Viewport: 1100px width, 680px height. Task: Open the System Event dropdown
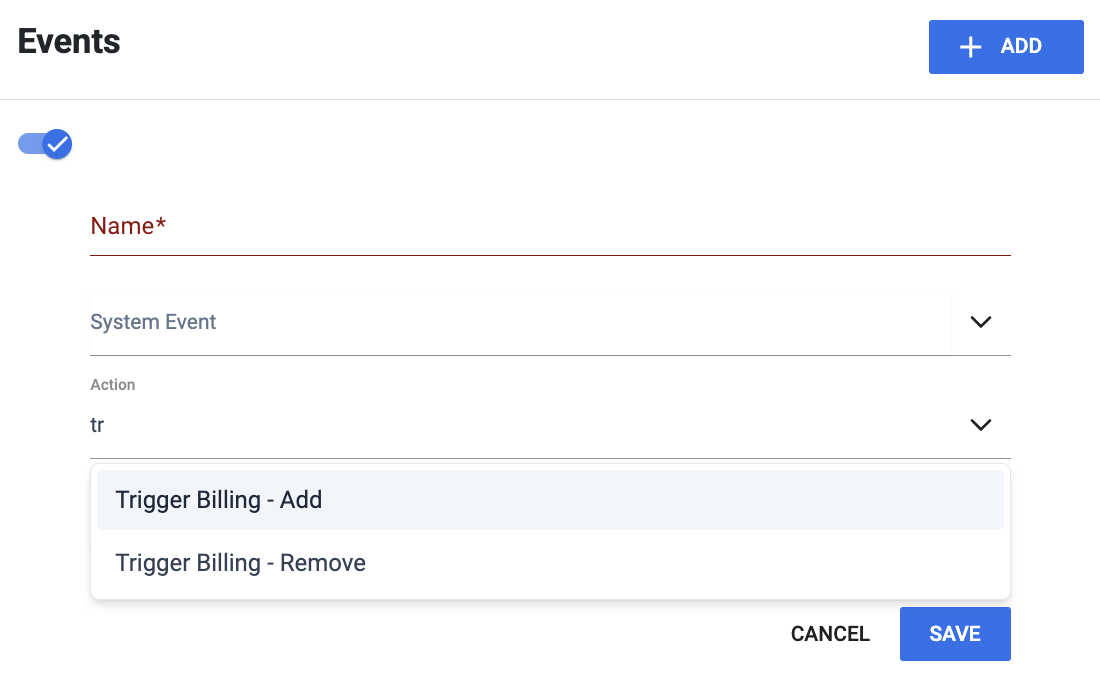pos(550,322)
